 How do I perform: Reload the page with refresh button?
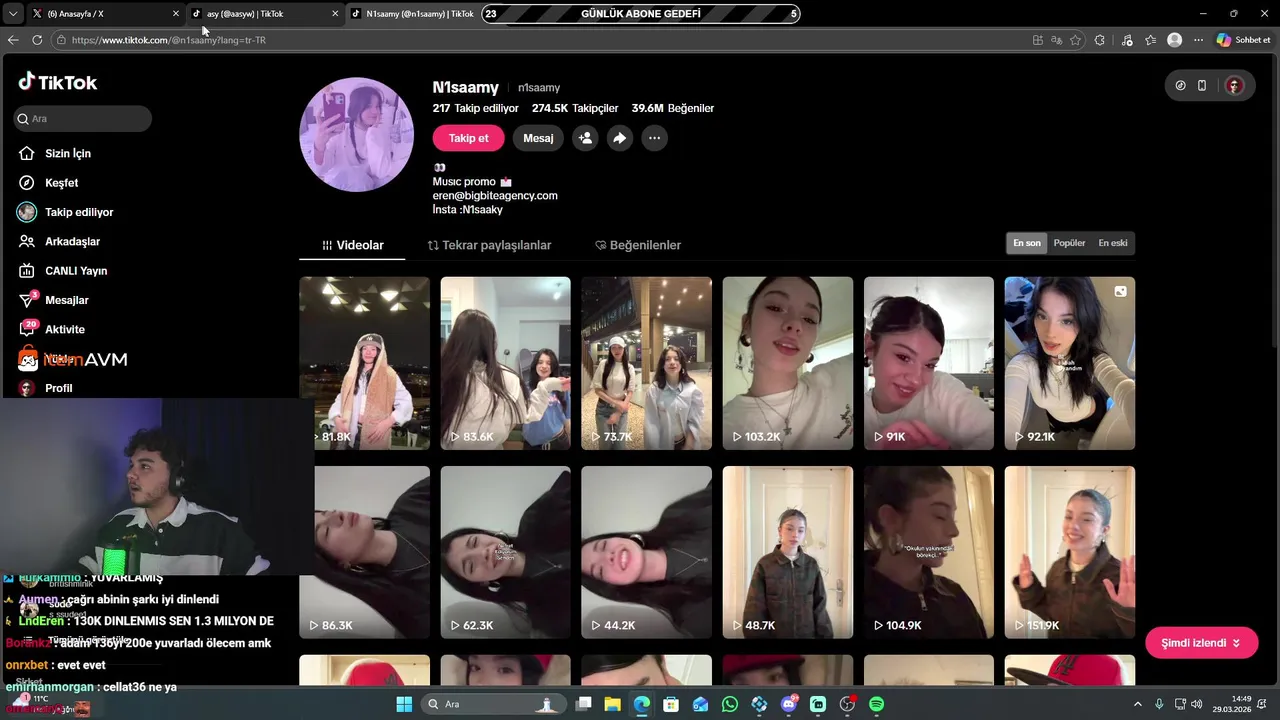coord(37,40)
